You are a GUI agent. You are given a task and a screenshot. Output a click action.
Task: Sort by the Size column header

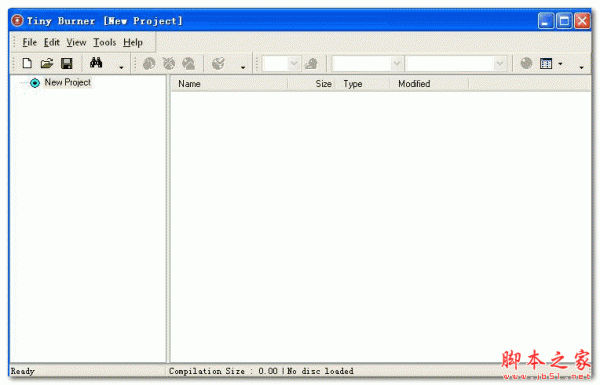pos(311,83)
